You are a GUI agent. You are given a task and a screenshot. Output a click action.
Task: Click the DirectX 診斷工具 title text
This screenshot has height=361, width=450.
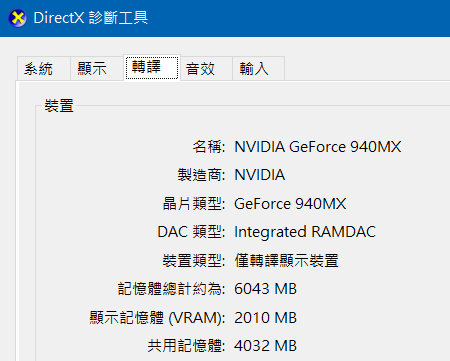coord(91,18)
